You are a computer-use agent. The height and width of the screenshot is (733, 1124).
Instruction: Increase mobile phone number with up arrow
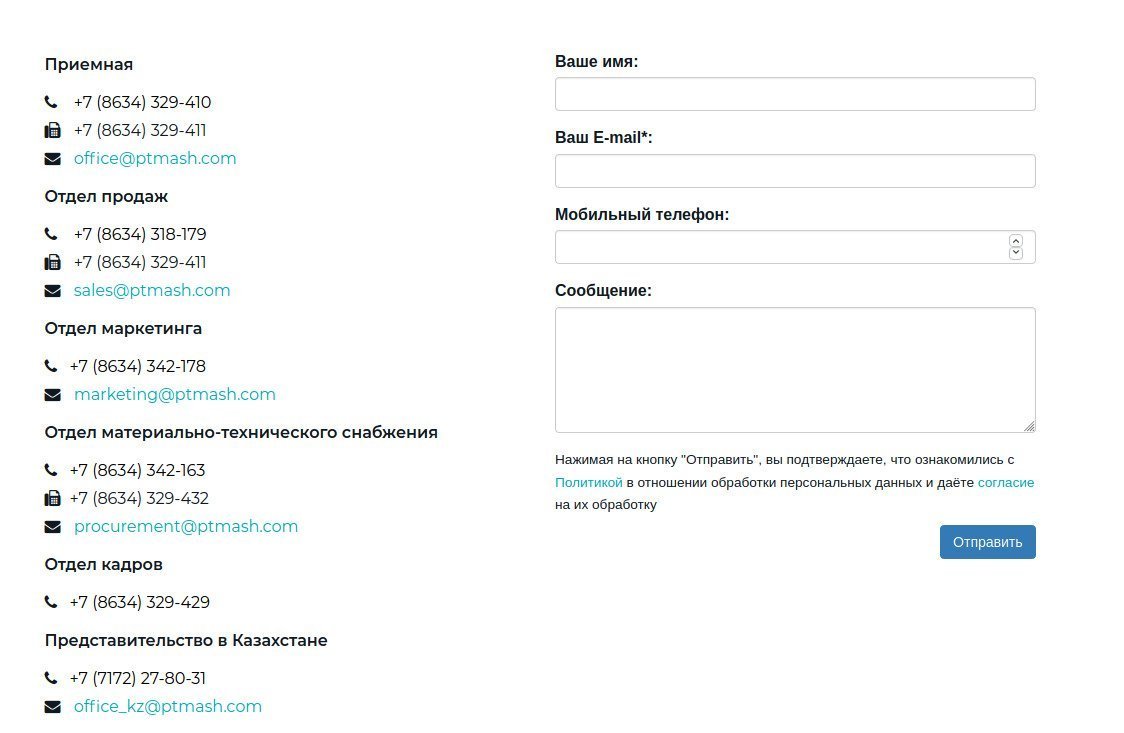pyautogui.click(x=1016, y=241)
